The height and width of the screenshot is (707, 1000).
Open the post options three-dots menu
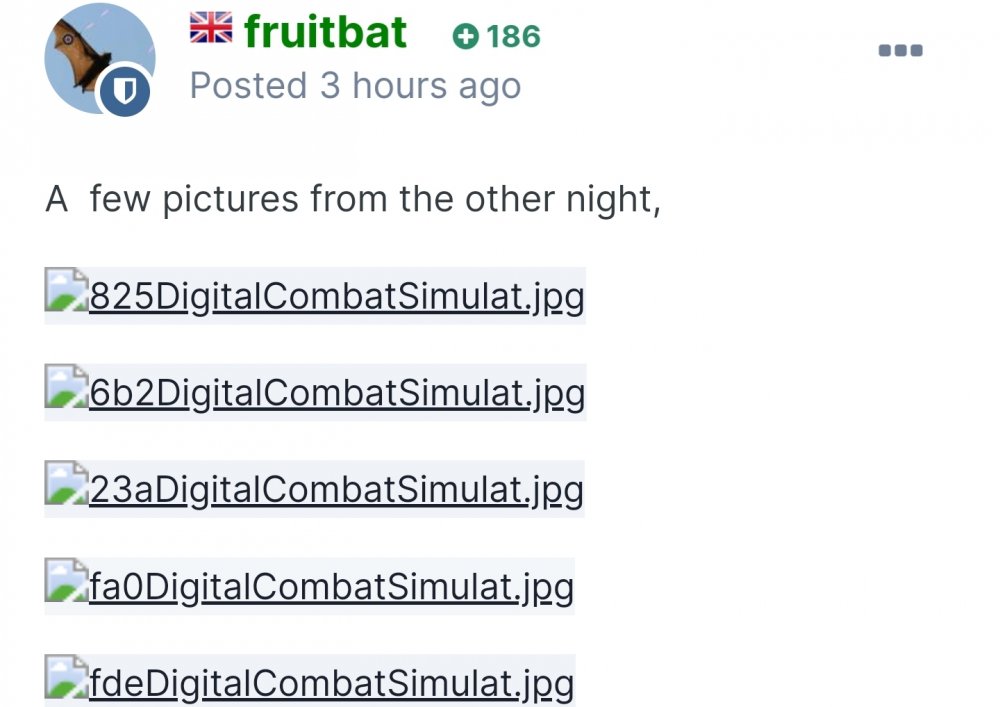click(900, 50)
